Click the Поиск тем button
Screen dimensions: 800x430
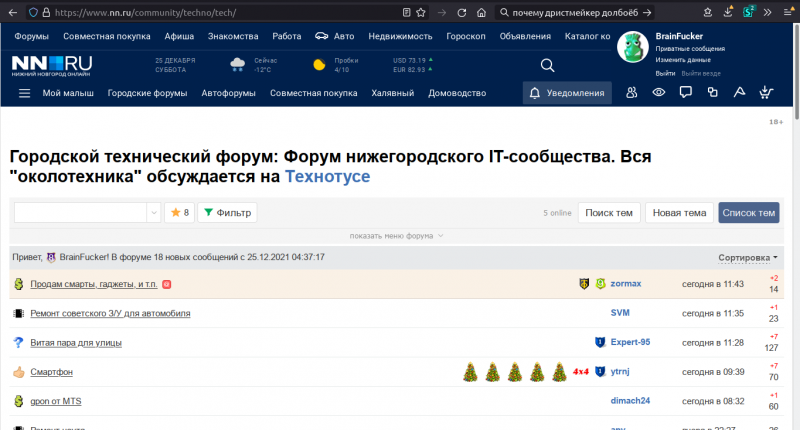(x=609, y=213)
